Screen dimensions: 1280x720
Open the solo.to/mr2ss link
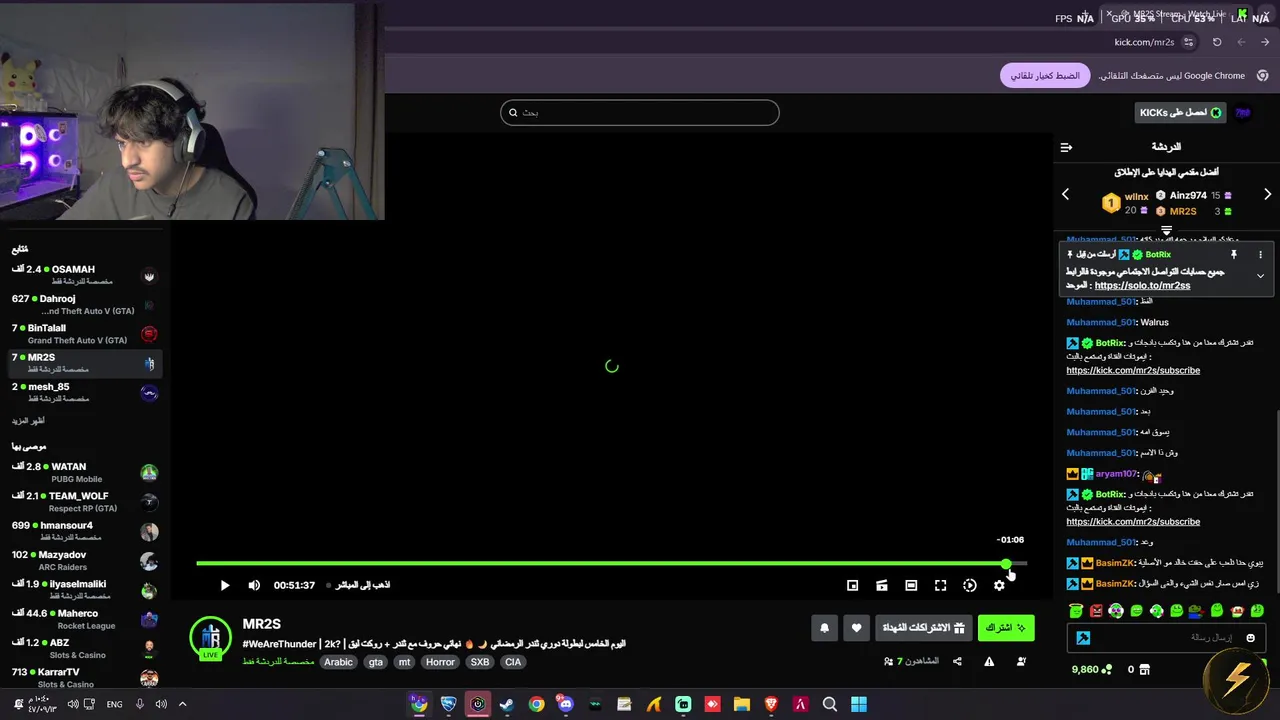[x=1142, y=285]
